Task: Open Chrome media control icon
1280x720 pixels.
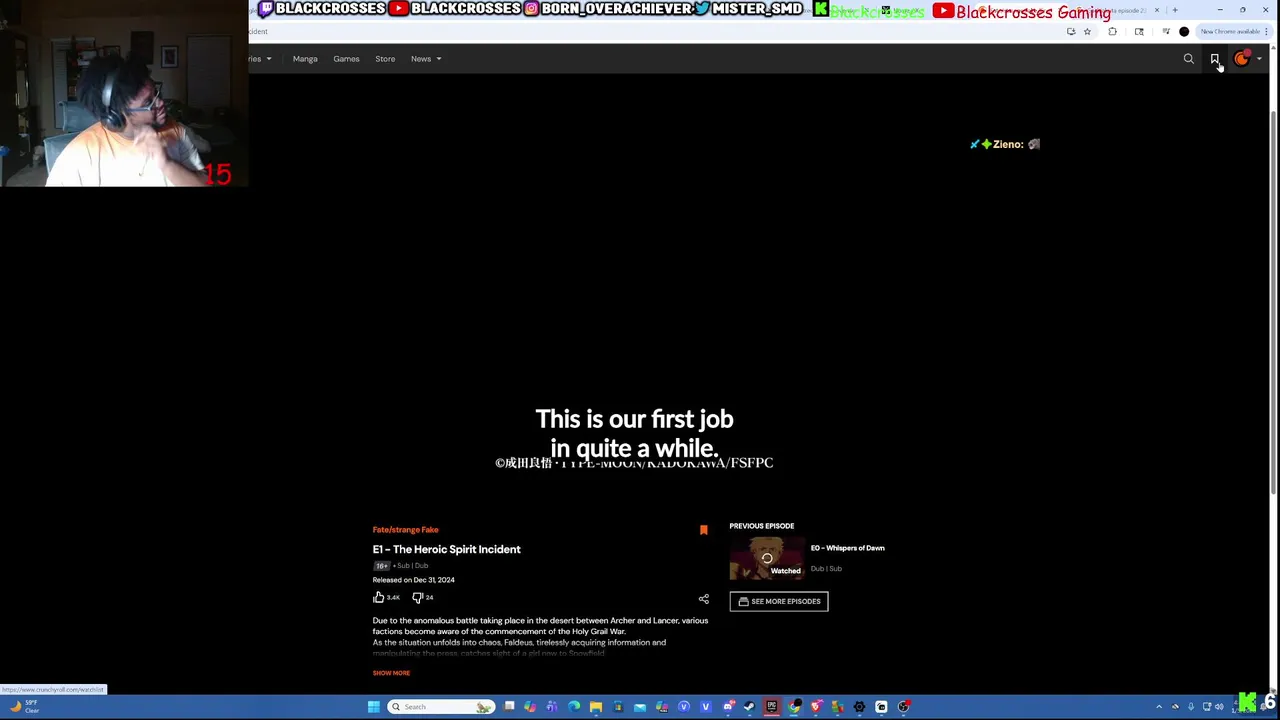Action: tap(1166, 32)
